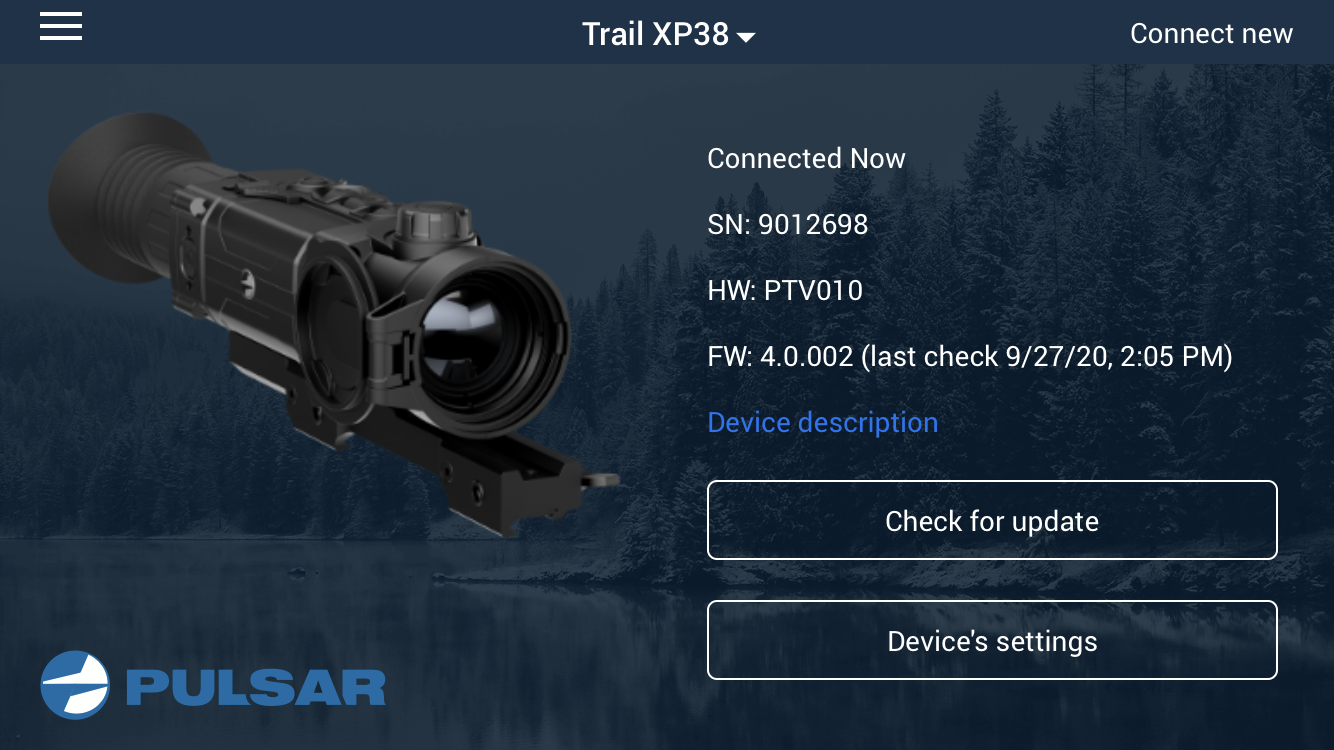Tap the HW: PTV010 hardware line

tap(784, 290)
